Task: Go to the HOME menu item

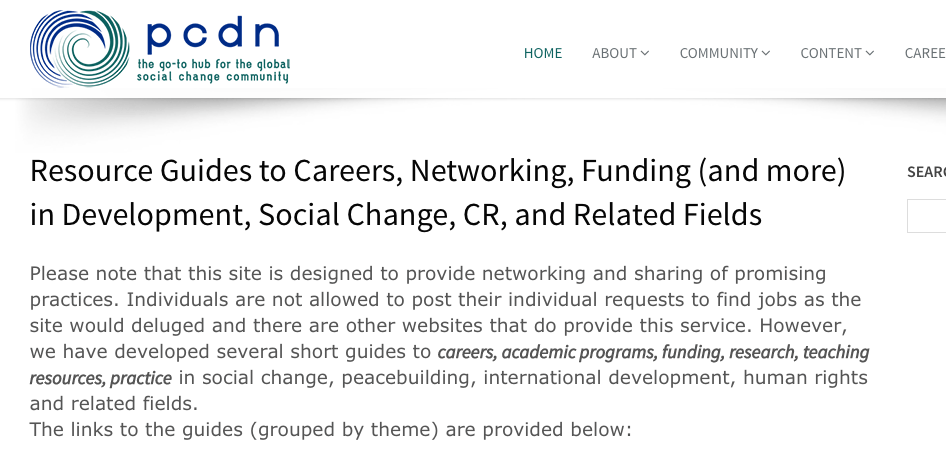Action: (x=543, y=53)
